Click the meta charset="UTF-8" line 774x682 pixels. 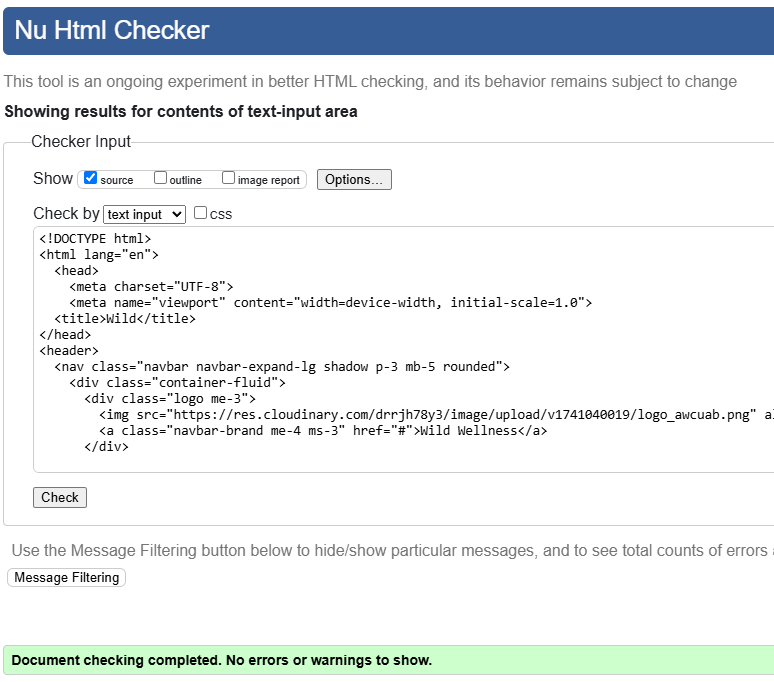151,287
